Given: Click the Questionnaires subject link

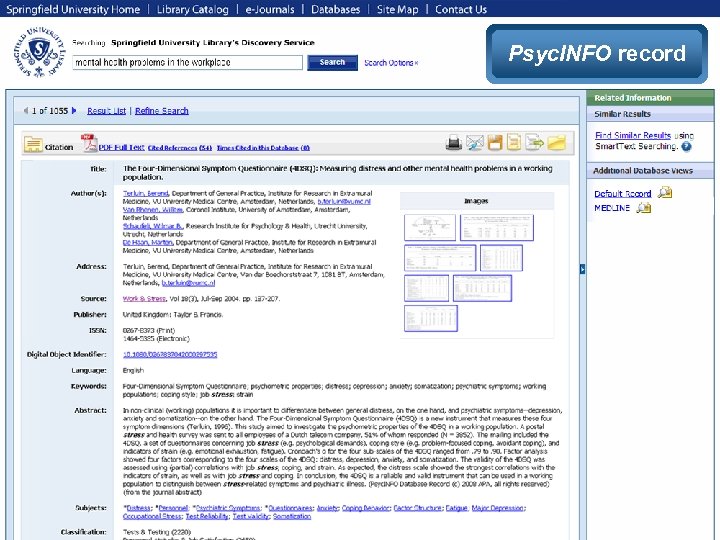Looking at the screenshot, I should (290, 508).
